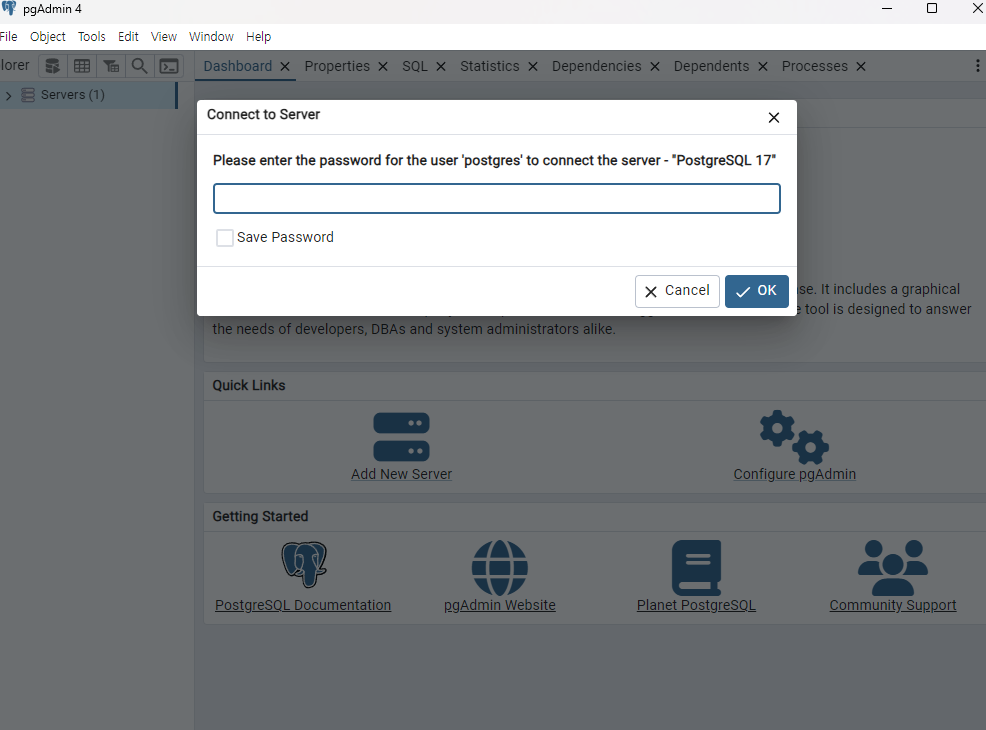Image resolution: width=986 pixels, height=730 pixels.
Task: Close the Statistics tab
Action: pyautogui.click(x=533, y=67)
